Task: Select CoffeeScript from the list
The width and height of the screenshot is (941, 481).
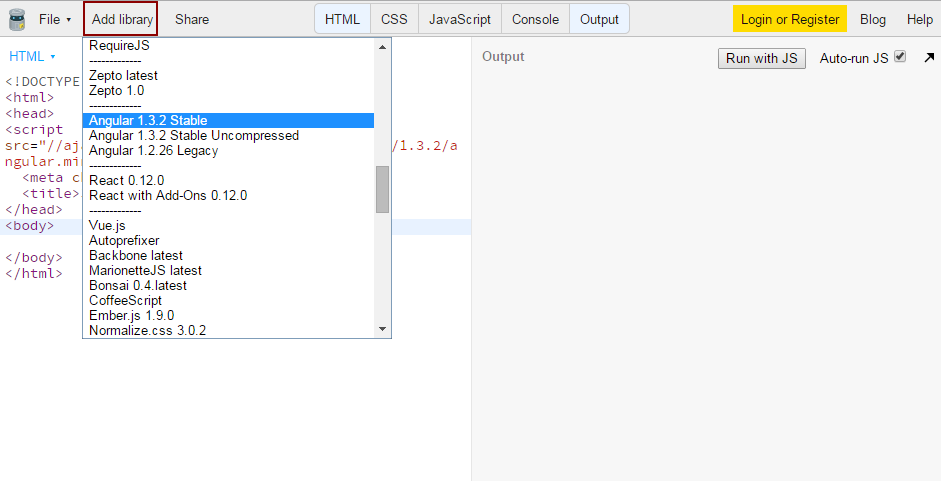Action: click(x=228, y=301)
